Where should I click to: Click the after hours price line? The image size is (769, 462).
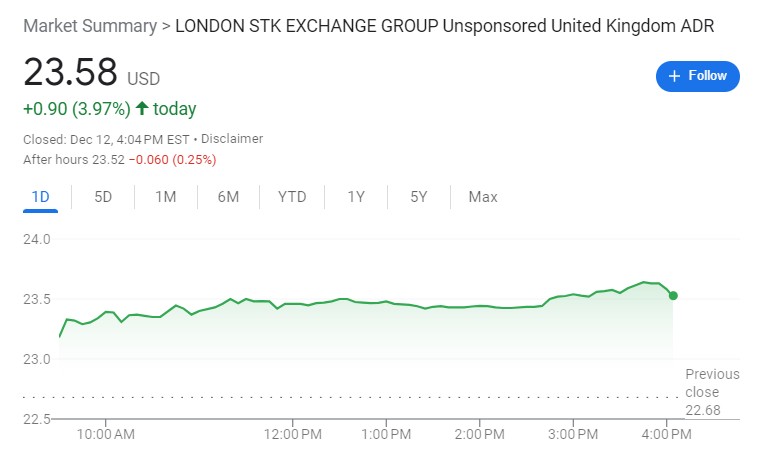(x=119, y=159)
